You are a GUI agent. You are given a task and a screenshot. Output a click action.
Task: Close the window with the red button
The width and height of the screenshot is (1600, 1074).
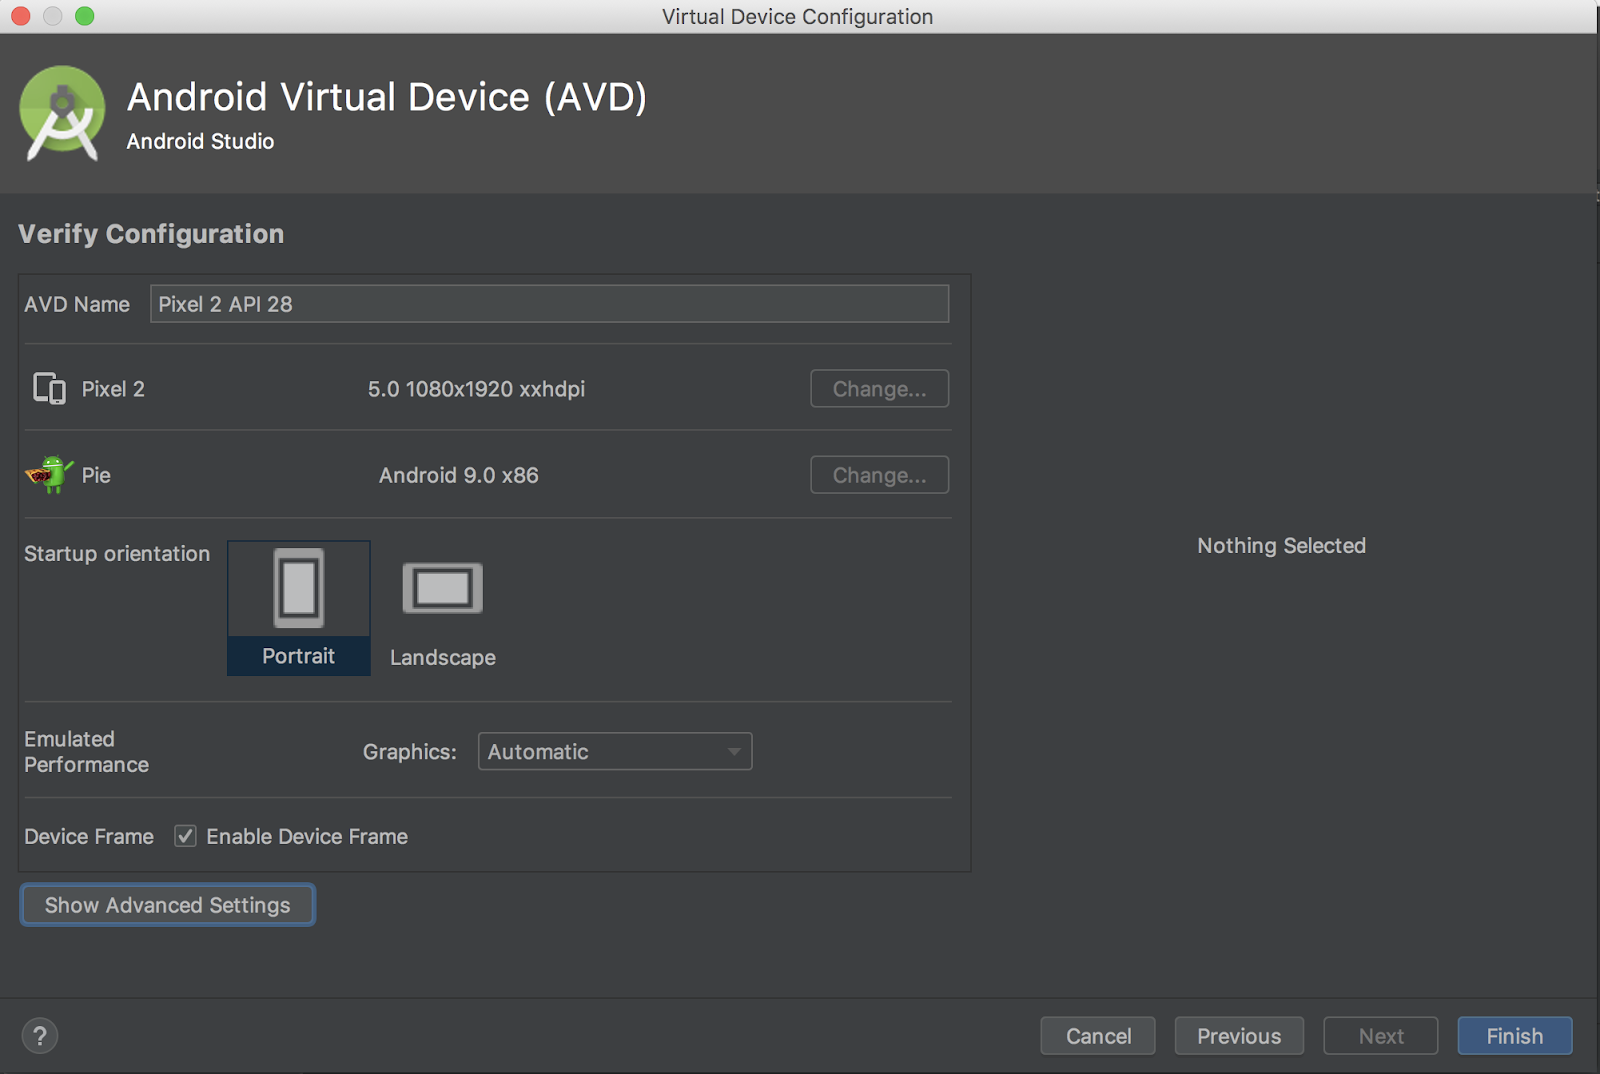point(21,16)
